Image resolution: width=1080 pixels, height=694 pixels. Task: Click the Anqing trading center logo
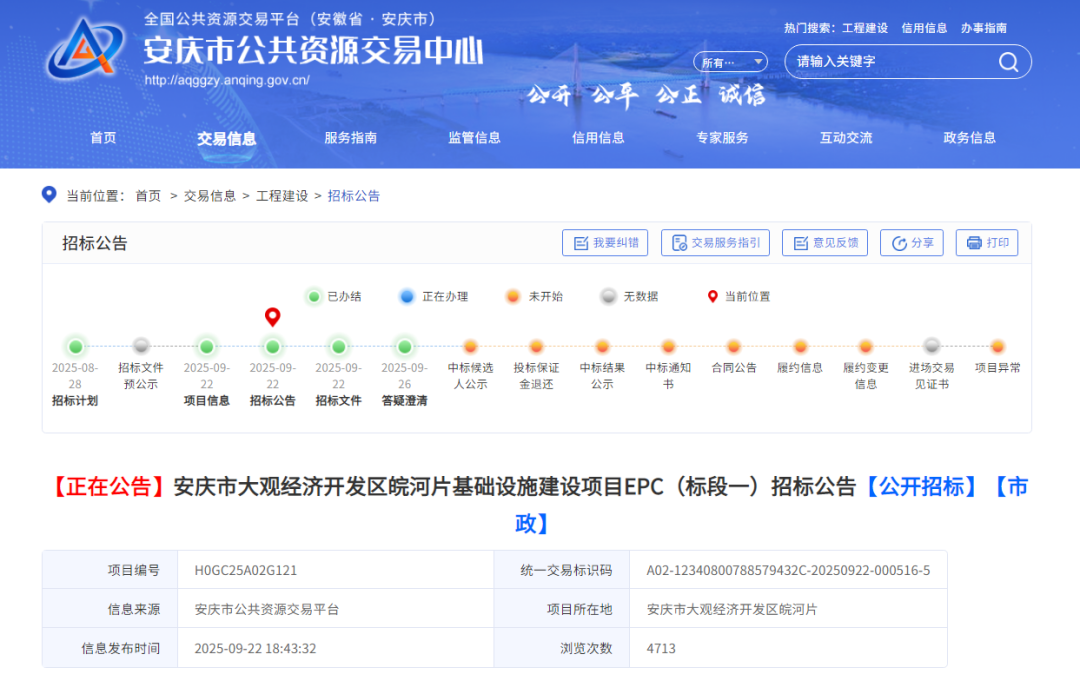point(85,50)
